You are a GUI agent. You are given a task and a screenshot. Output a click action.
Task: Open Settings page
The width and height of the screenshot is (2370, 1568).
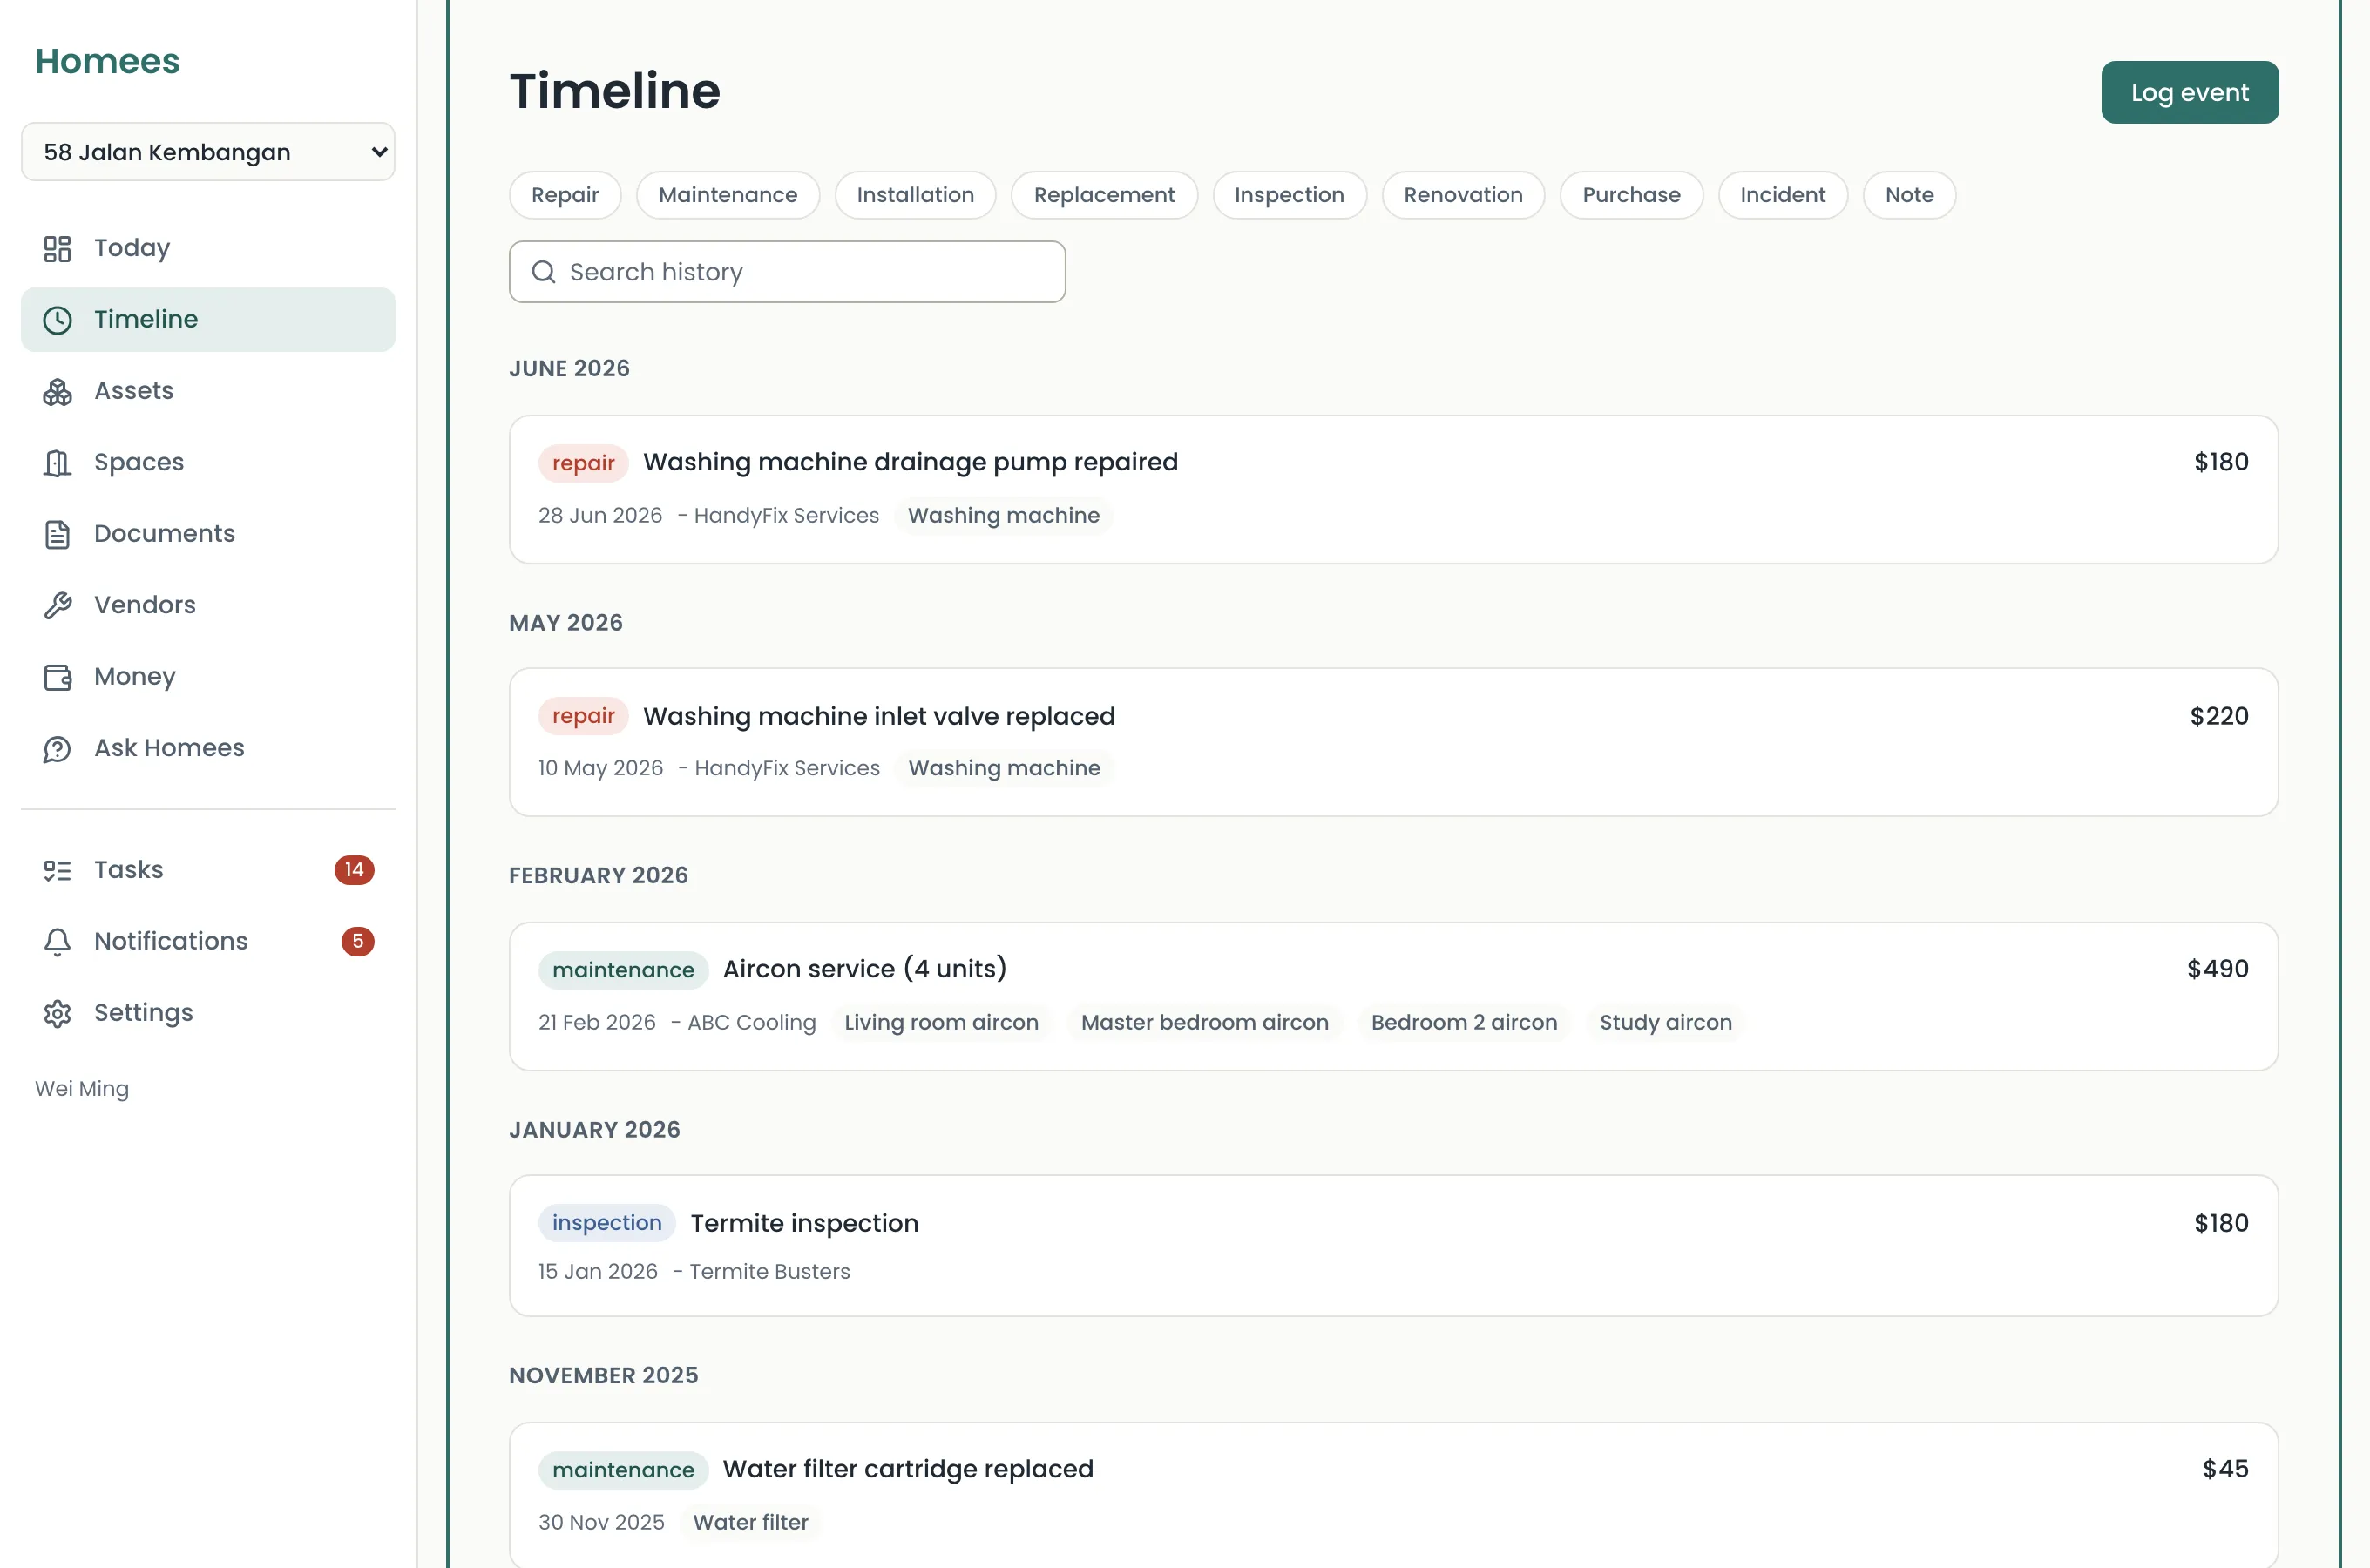(208, 1013)
